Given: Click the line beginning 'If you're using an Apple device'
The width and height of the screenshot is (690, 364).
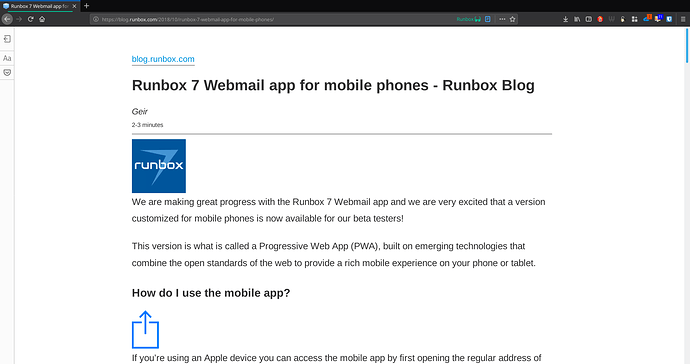Looking at the screenshot, I should point(337,358).
